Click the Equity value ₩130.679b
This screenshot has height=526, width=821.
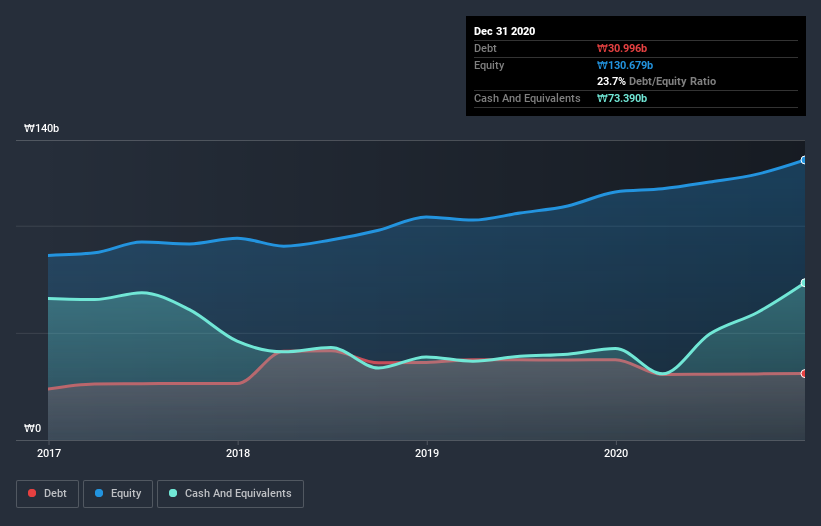[x=625, y=65]
